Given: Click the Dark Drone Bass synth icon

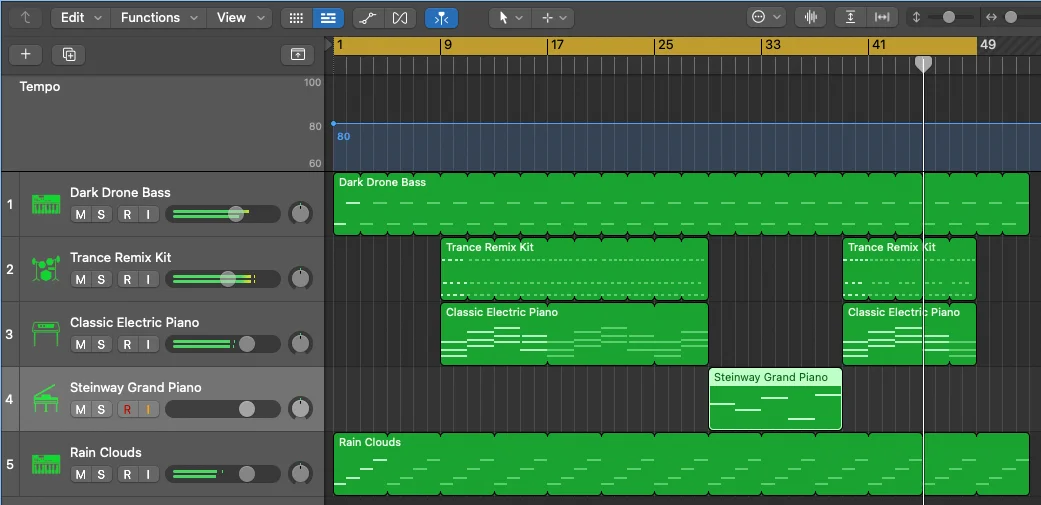Looking at the screenshot, I should tap(46, 204).
